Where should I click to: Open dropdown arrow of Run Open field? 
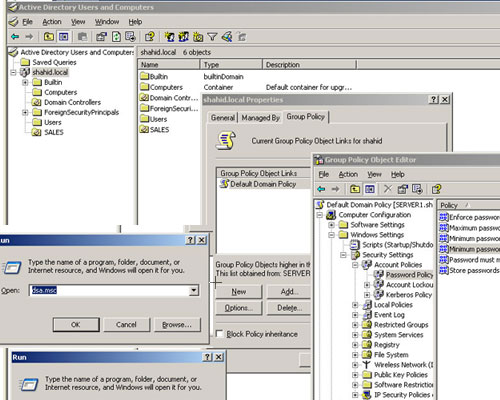point(194,290)
